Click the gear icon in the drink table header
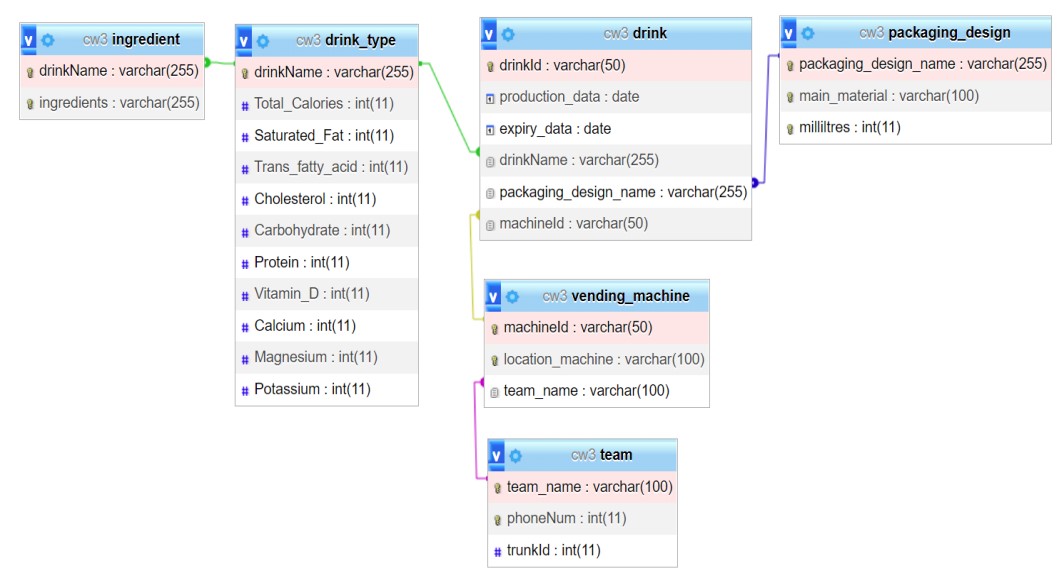1062x583 pixels. (508, 34)
